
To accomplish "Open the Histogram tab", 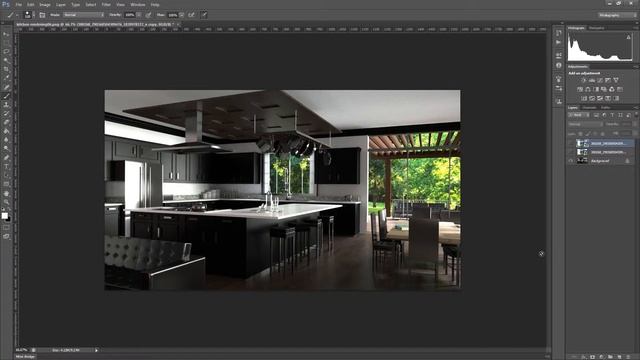I will [x=576, y=28].
